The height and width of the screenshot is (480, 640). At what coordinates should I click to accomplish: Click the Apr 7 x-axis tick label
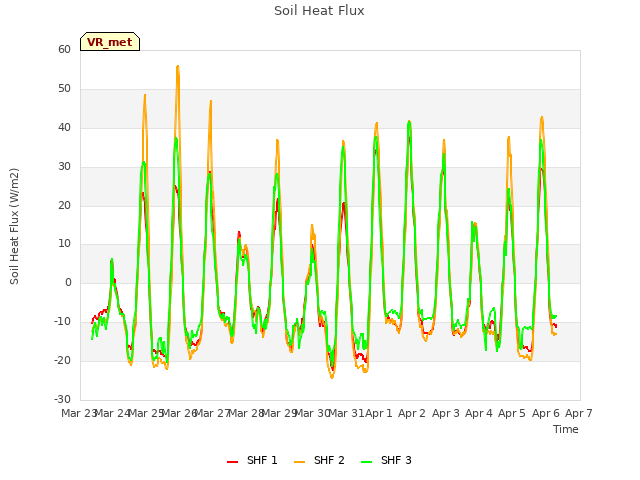point(579,413)
